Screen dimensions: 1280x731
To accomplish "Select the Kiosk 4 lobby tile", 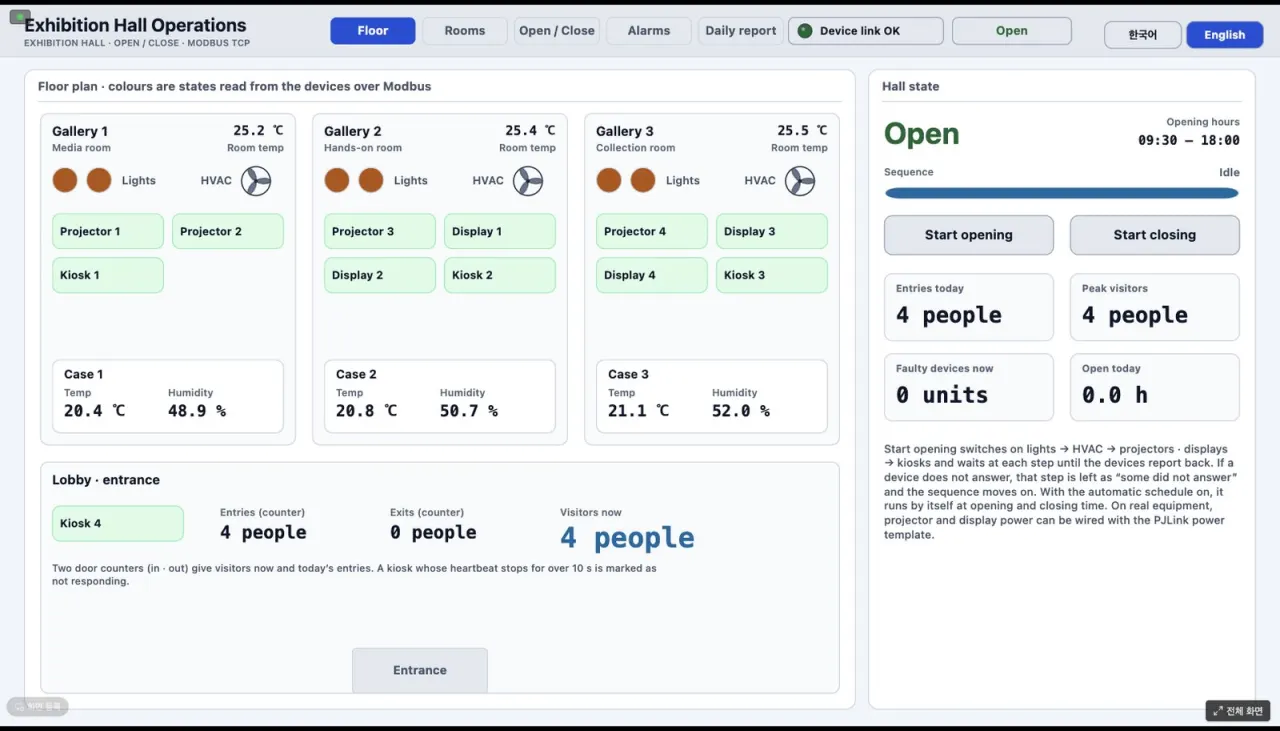I will [118, 523].
